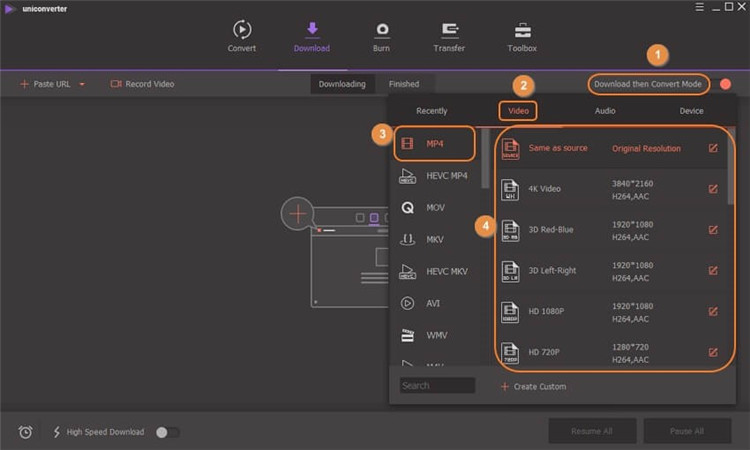Select the 3D Red-Blue preset

tap(612, 230)
